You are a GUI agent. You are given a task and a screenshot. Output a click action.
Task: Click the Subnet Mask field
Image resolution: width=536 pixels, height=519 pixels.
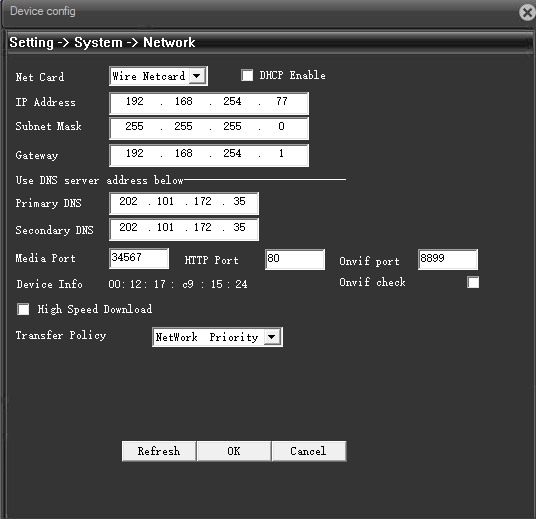pyautogui.click(x=209, y=128)
